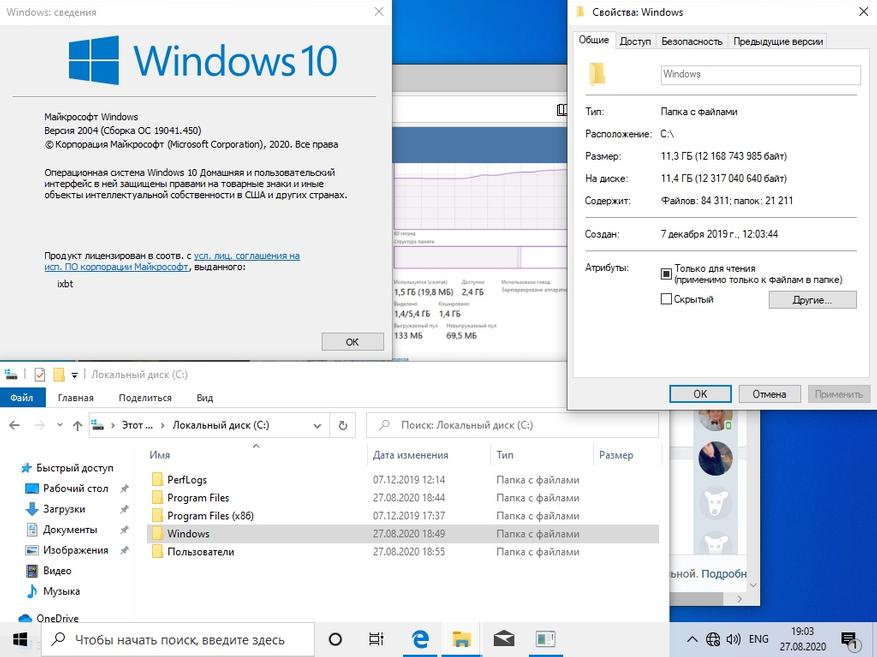The width and height of the screenshot is (877, 657).
Task: Open the Windows Start menu
Action: pyautogui.click(x=20, y=639)
